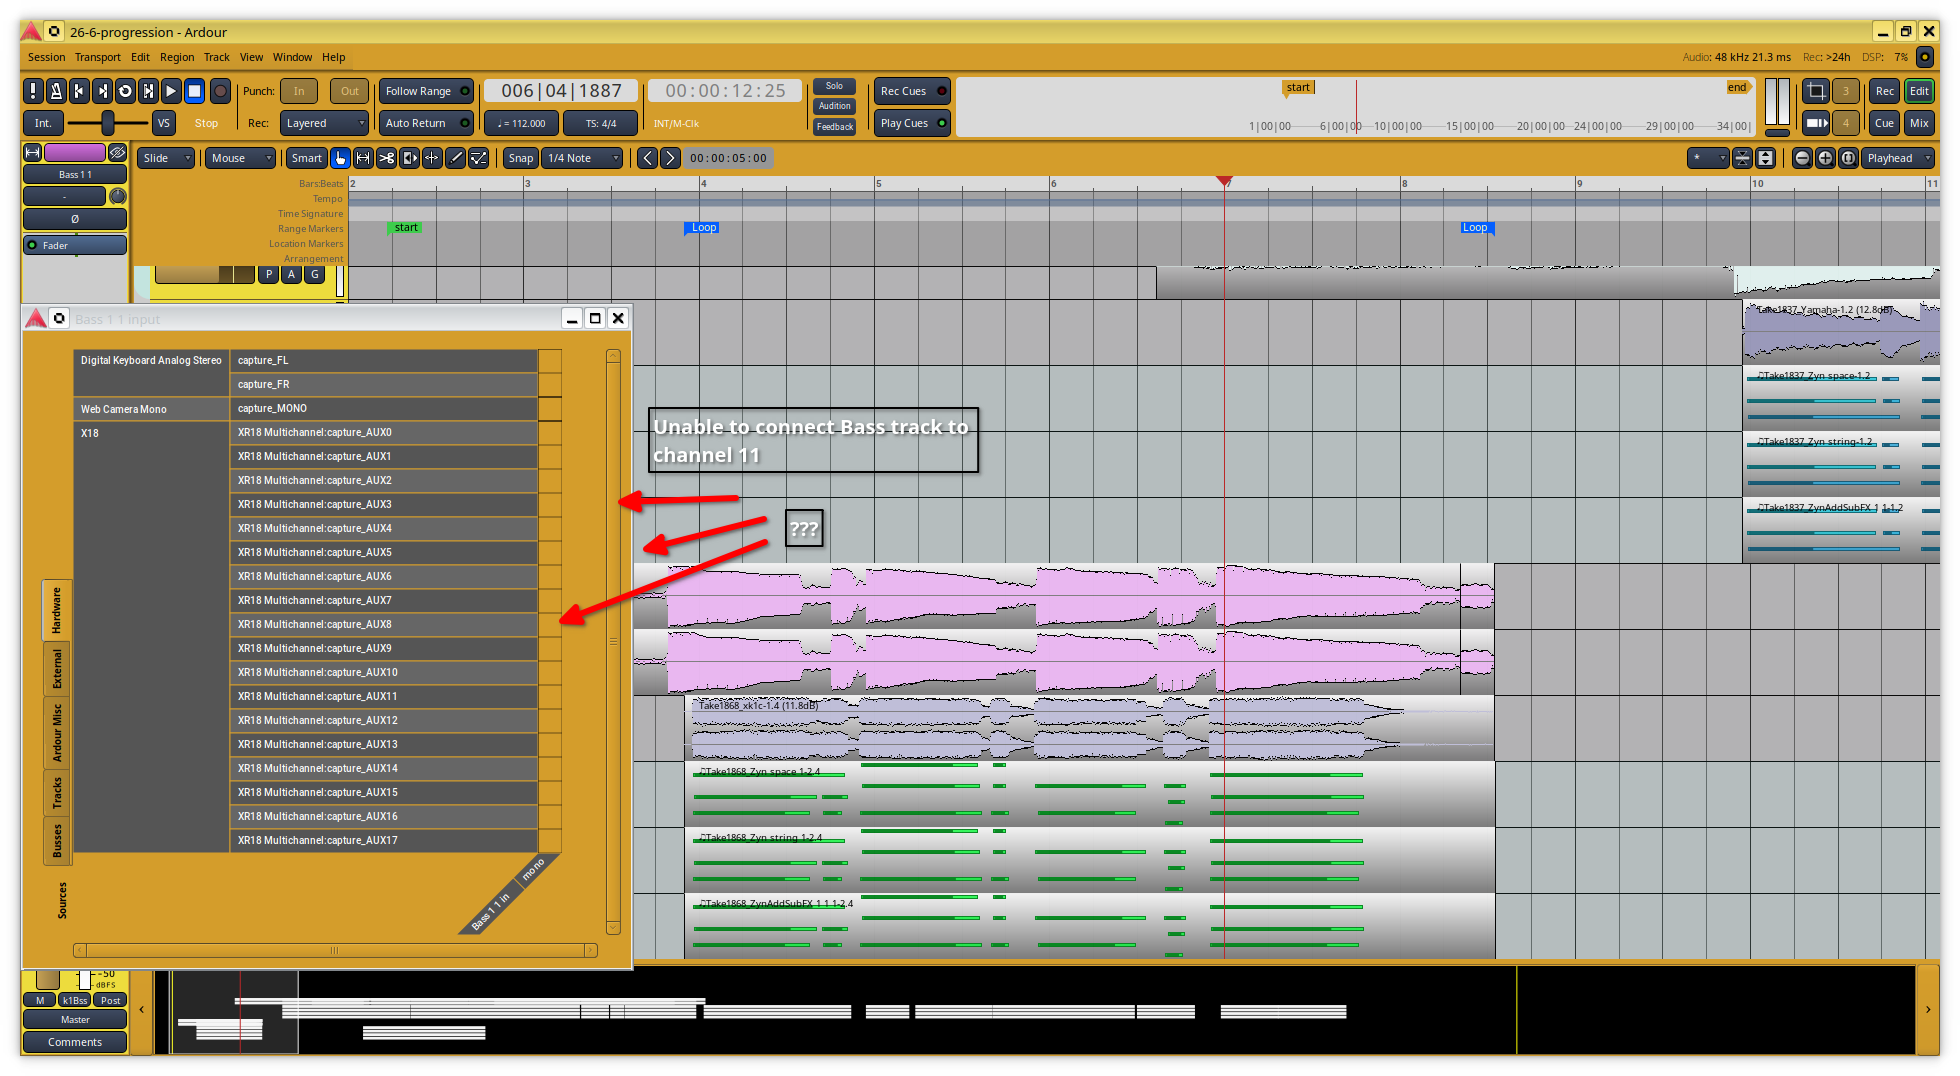The height and width of the screenshot is (1076, 1960).
Task: Toggle Snap on the edit toolbar
Action: click(x=520, y=158)
